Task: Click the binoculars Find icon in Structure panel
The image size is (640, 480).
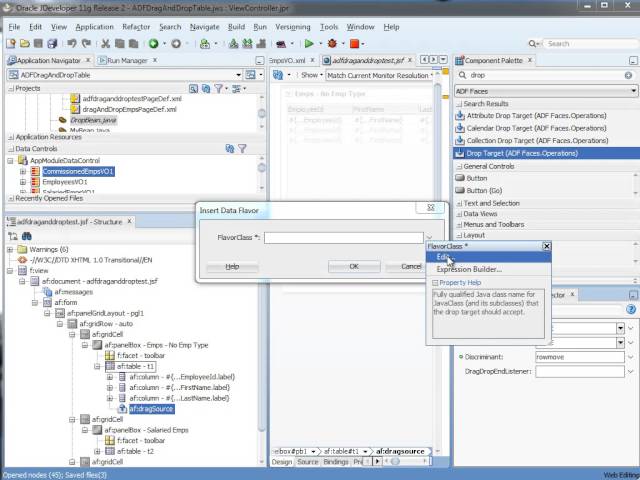Action: coord(27,236)
